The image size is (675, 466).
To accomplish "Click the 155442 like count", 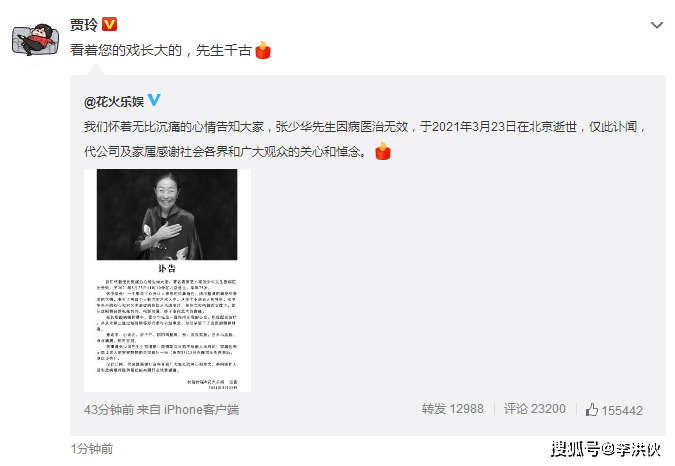I will pyautogui.click(x=622, y=410).
